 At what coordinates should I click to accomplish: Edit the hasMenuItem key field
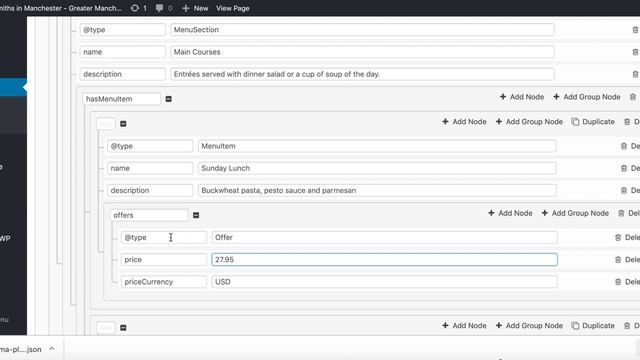click(122, 99)
